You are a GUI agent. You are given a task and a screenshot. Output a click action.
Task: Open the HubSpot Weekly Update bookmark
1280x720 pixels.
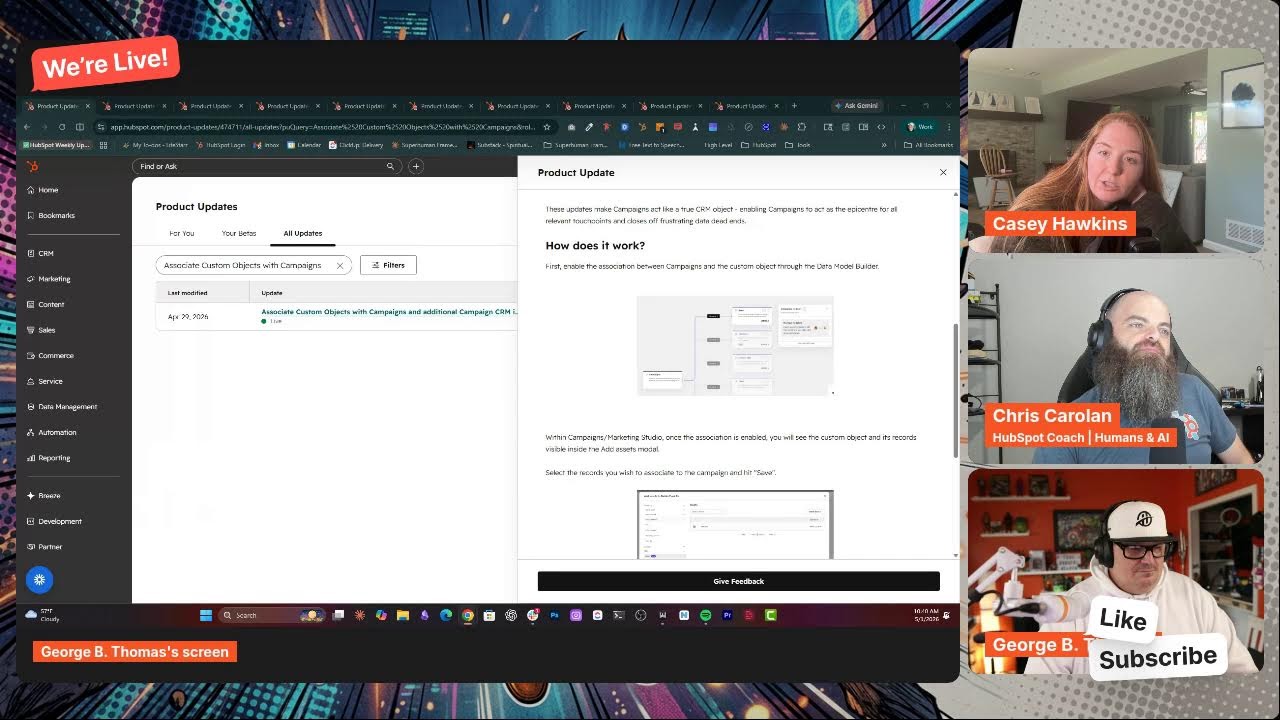[x=57, y=145]
